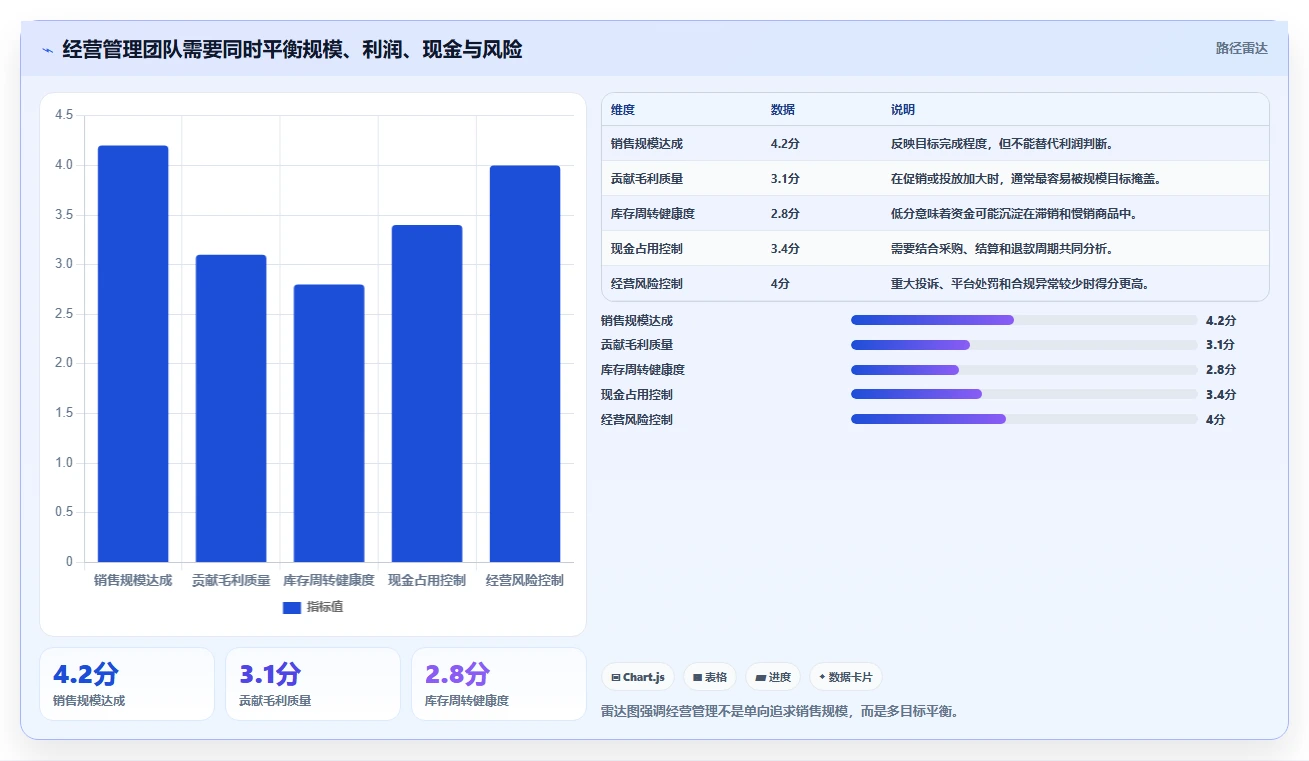Click x-axis label 销售规模达成 under chart
The width and height of the screenshot is (1309, 761).
(133, 580)
